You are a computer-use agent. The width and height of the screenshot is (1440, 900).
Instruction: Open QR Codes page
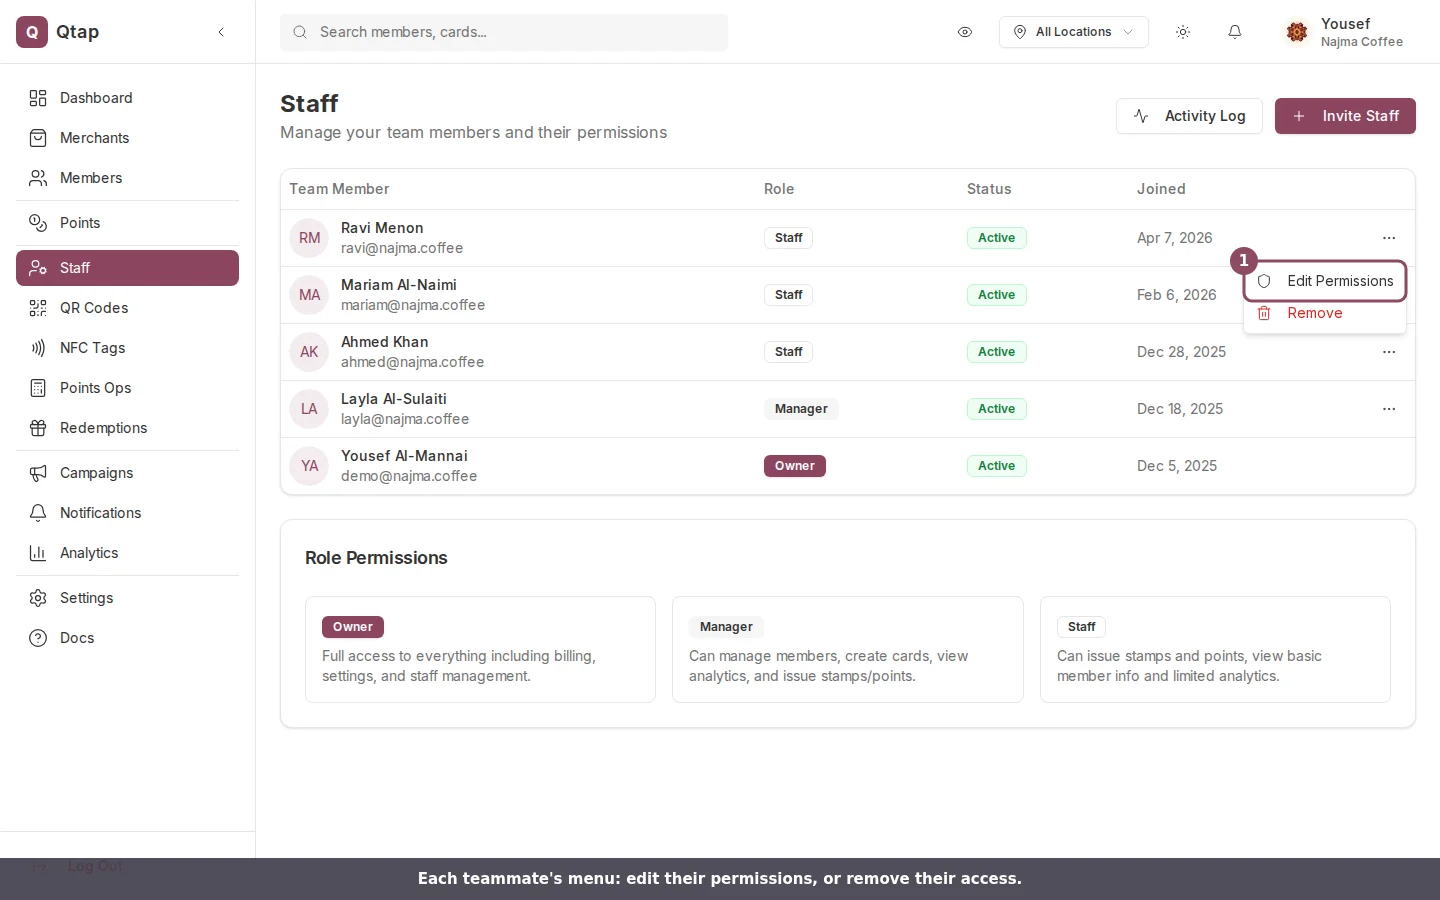click(127, 308)
